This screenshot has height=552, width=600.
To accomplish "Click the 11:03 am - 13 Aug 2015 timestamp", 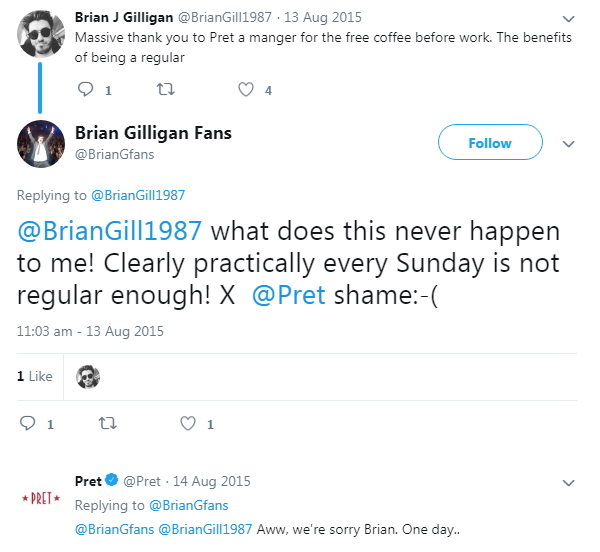I will click(x=90, y=331).
